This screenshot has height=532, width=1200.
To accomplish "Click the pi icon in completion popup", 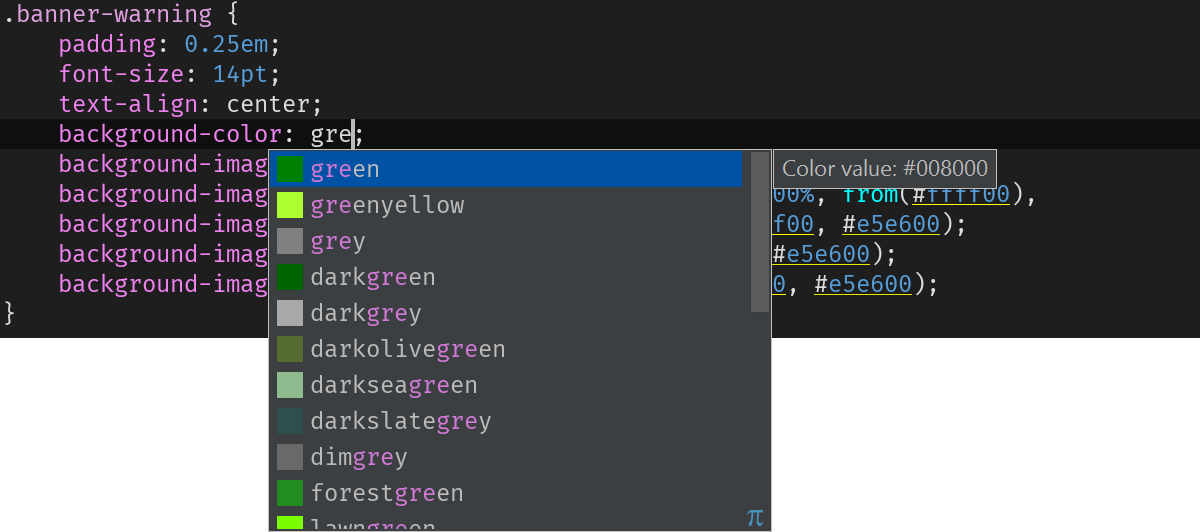I will pyautogui.click(x=755, y=517).
